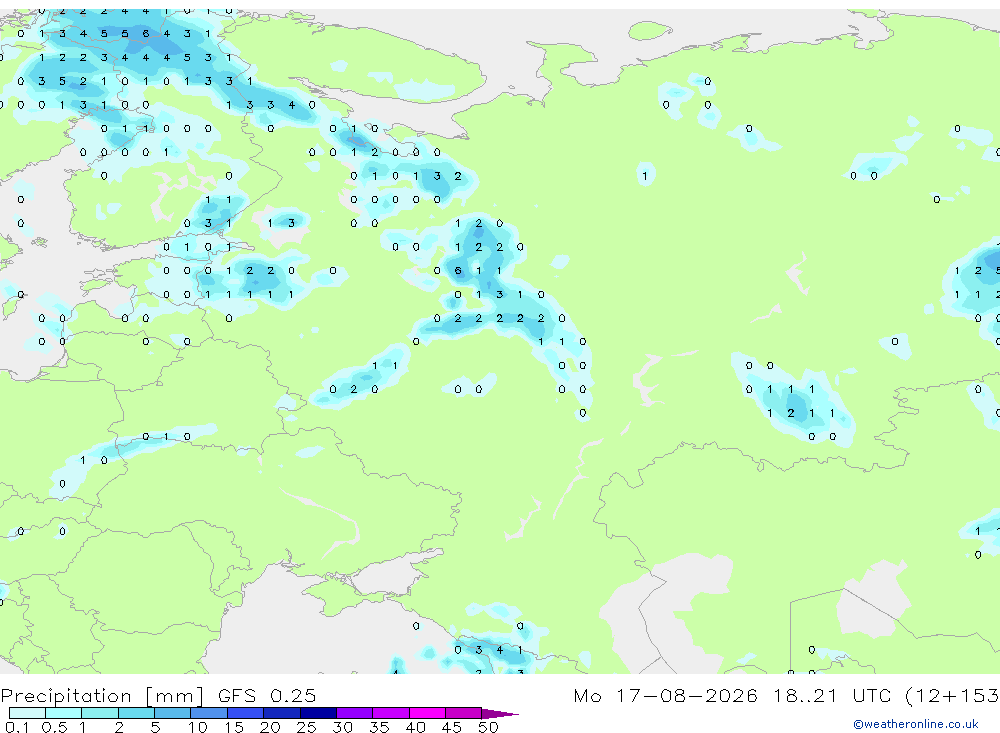
Task: Click the above-50 mm legend arrow tip
Action: tap(499, 713)
